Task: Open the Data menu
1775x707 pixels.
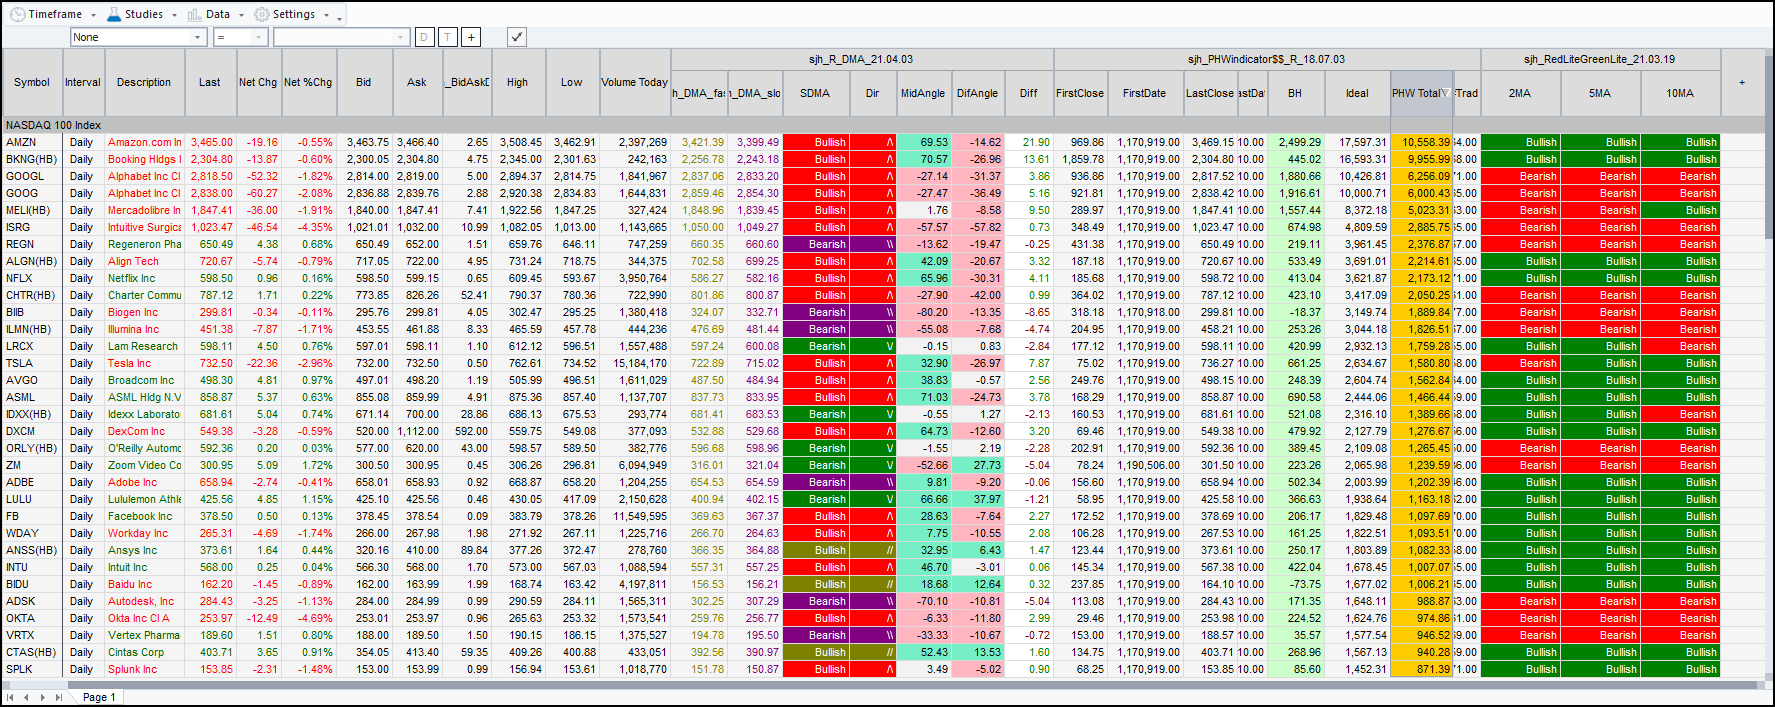Action: pyautogui.click(x=215, y=14)
